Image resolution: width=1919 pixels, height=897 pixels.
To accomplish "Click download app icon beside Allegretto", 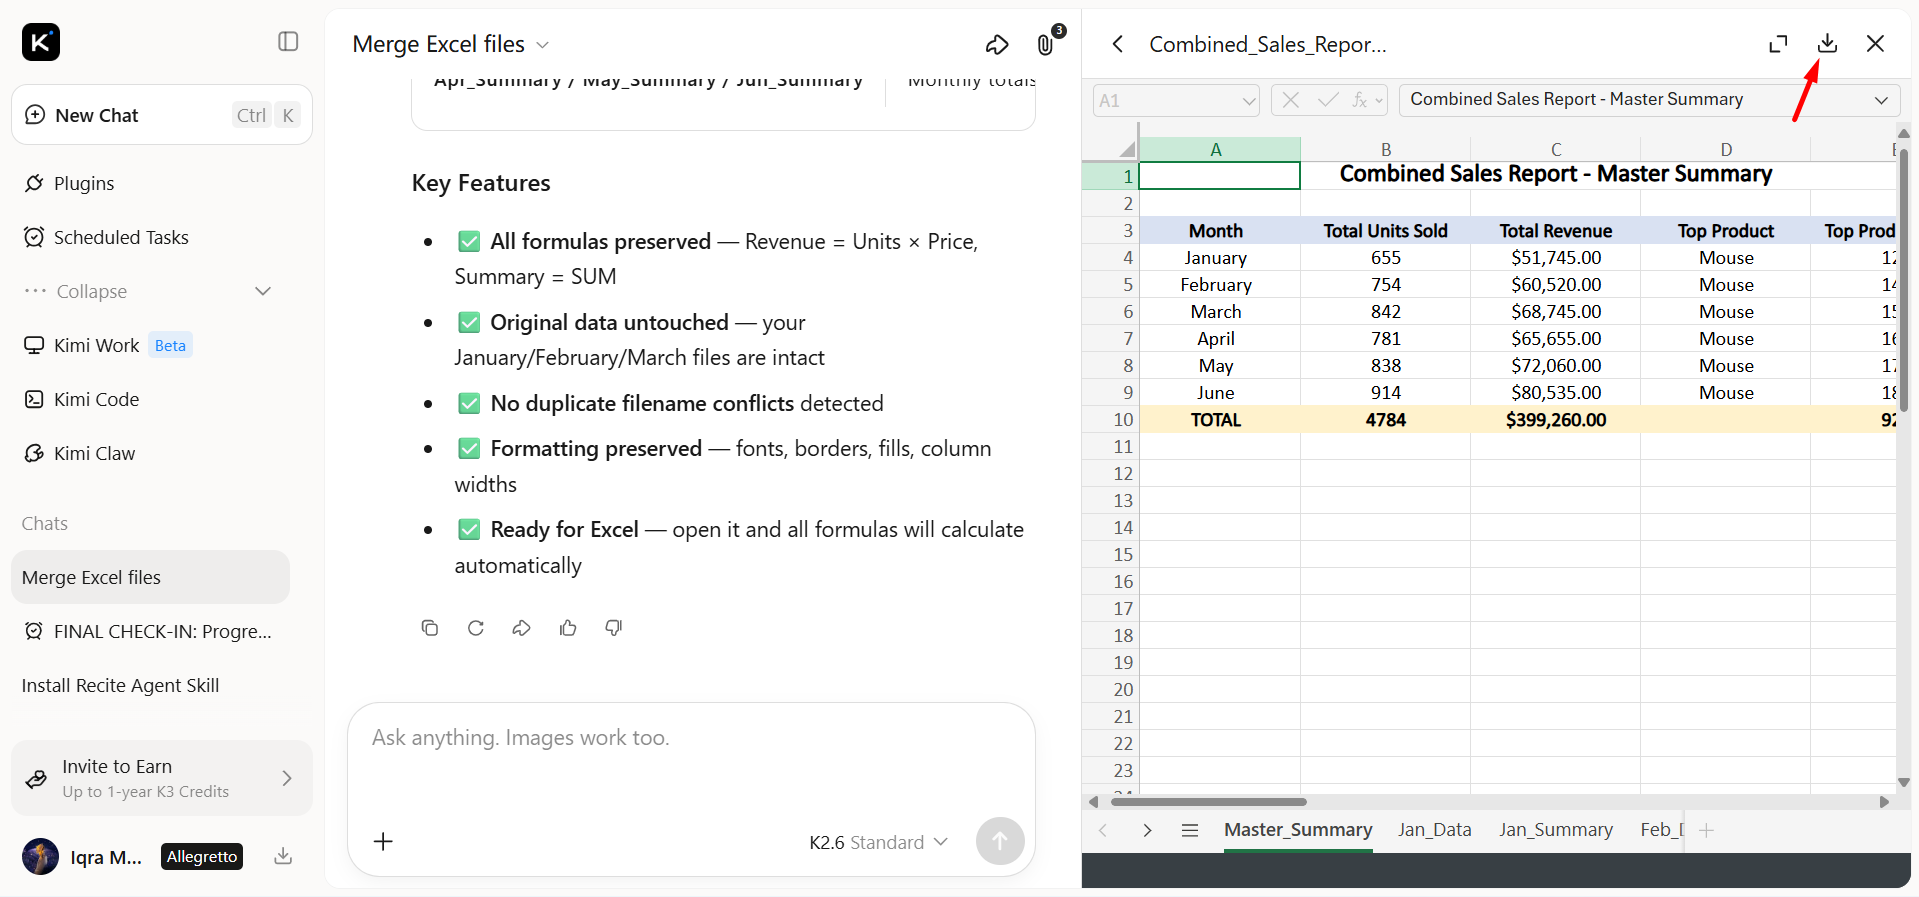I will pos(283,856).
